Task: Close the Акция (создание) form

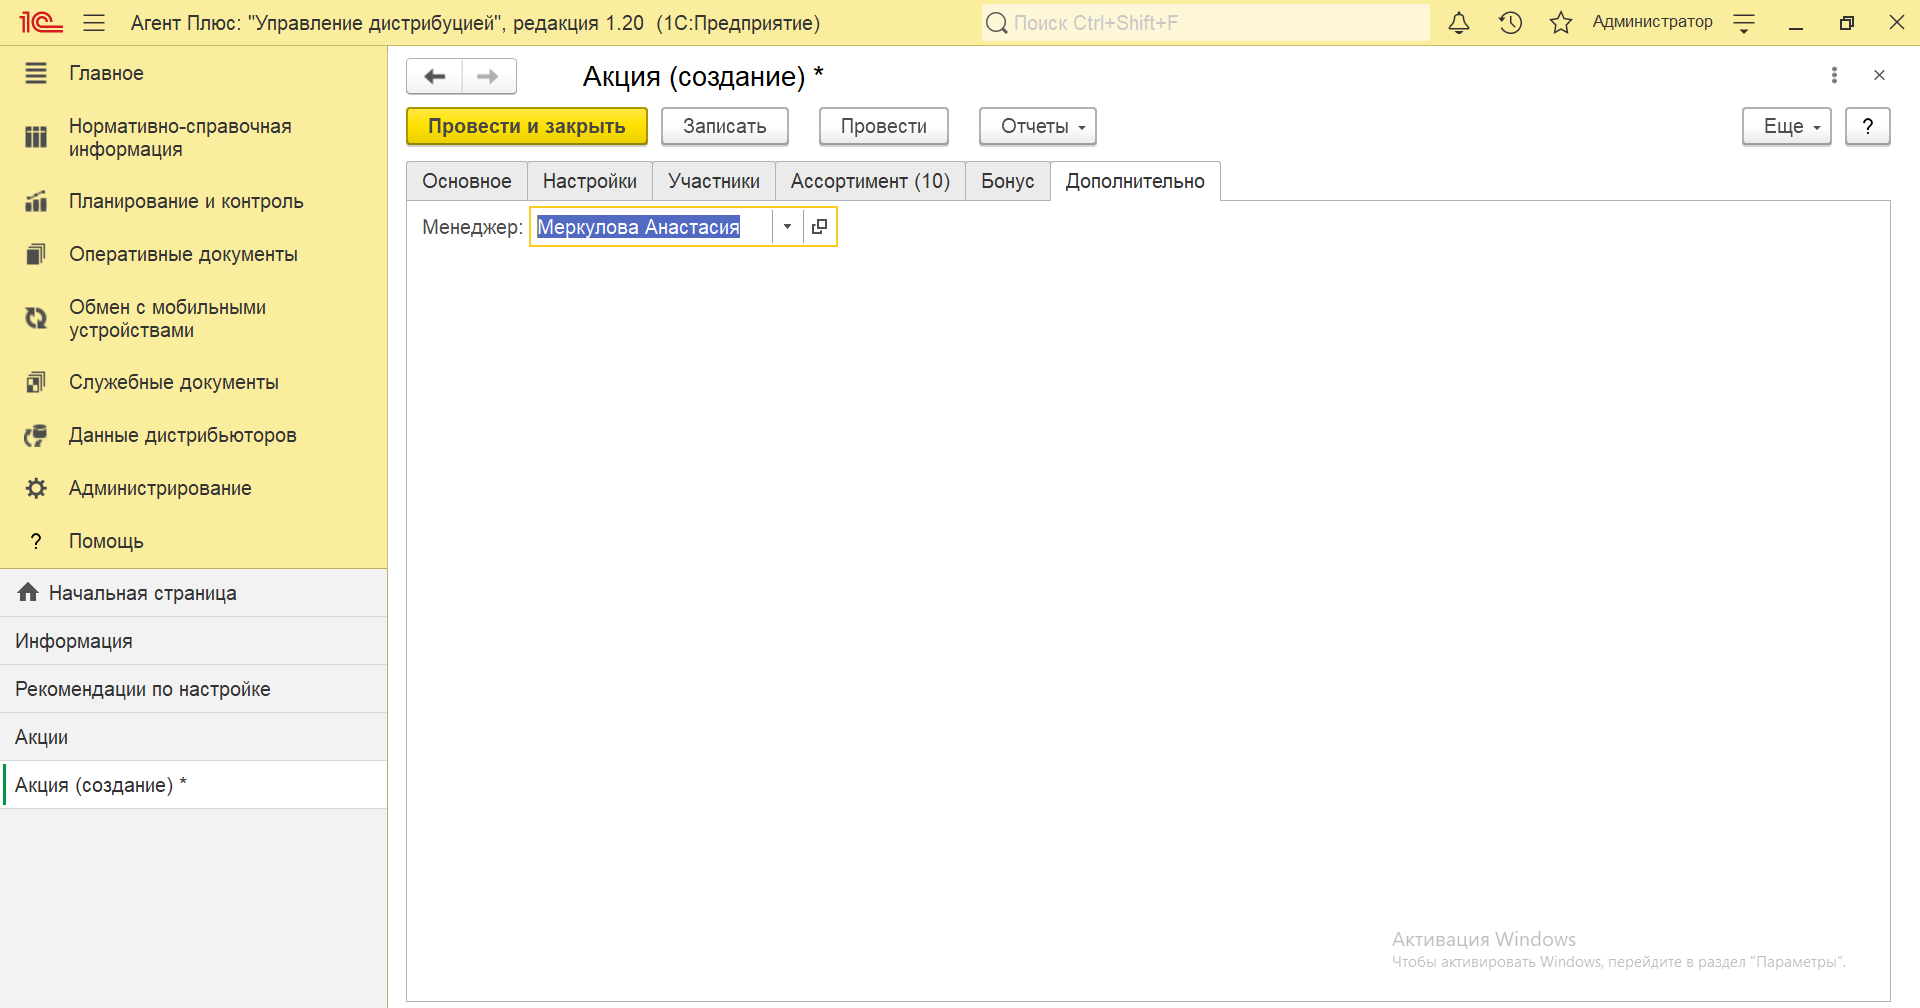Action: click(1879, 75)
